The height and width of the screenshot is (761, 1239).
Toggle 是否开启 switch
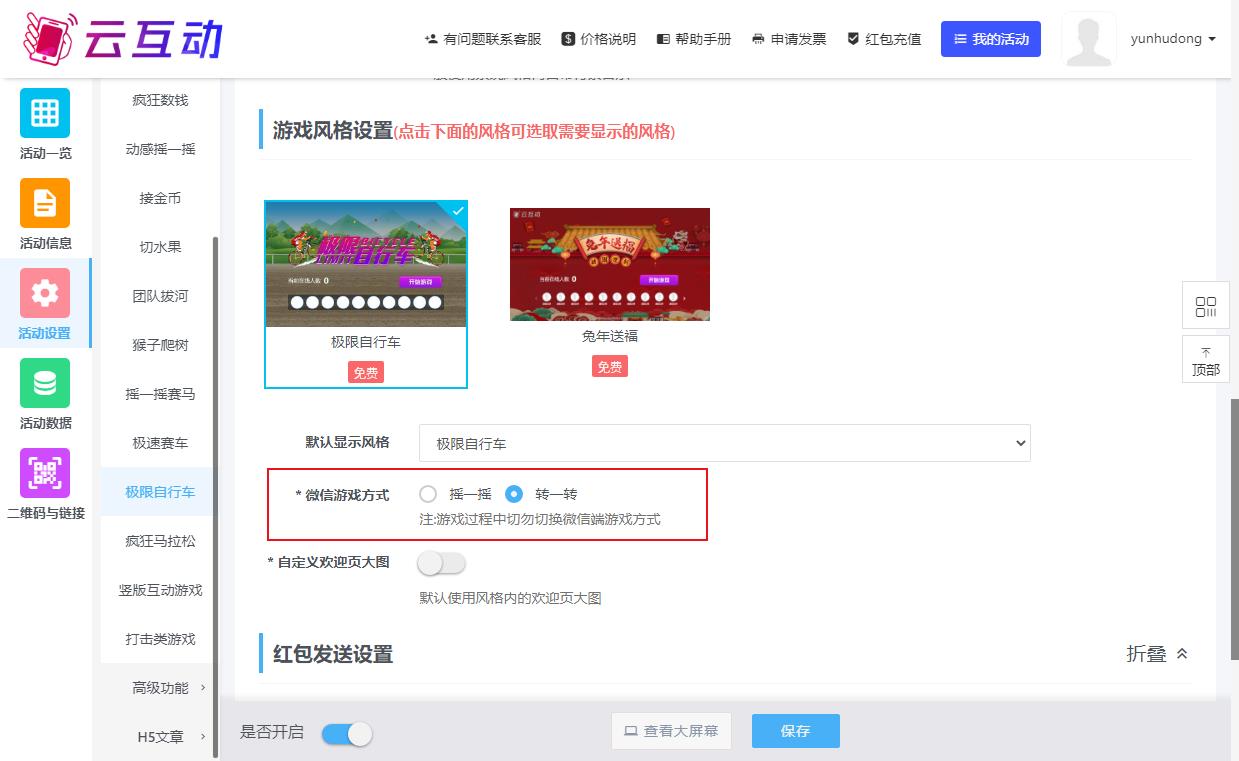coord(347,734)
